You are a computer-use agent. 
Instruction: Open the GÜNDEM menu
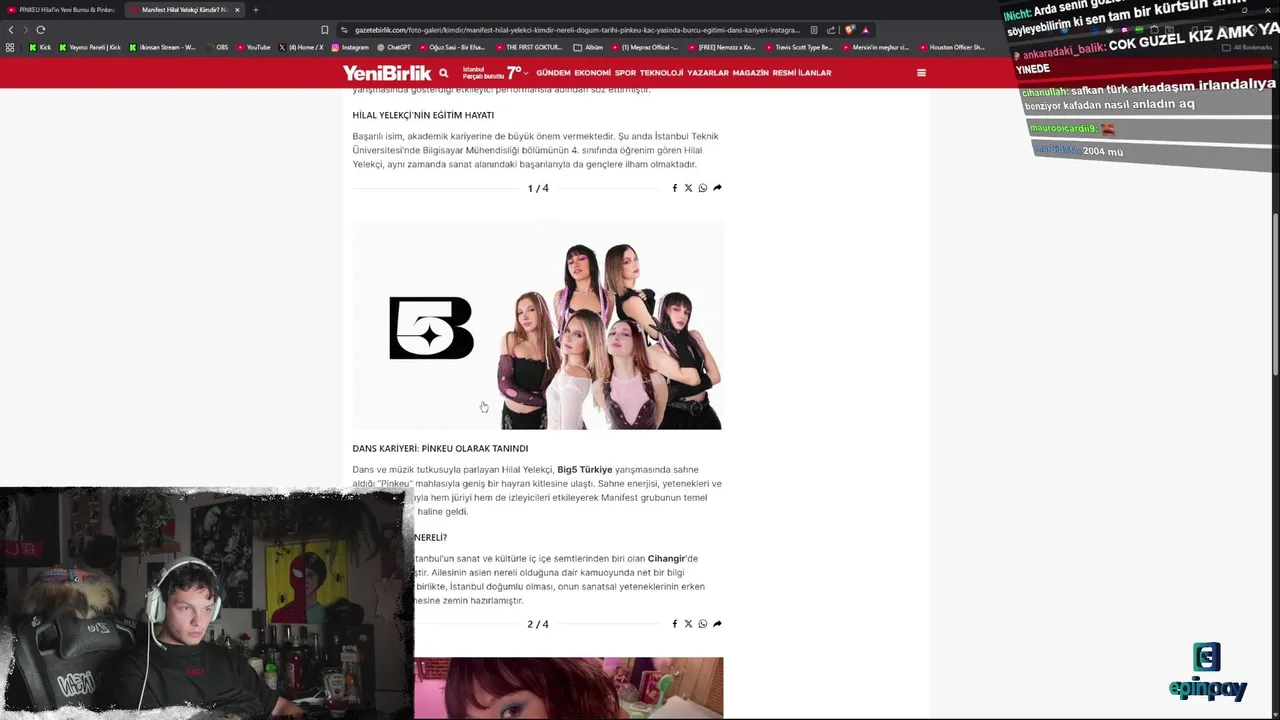tap(553, 73)
